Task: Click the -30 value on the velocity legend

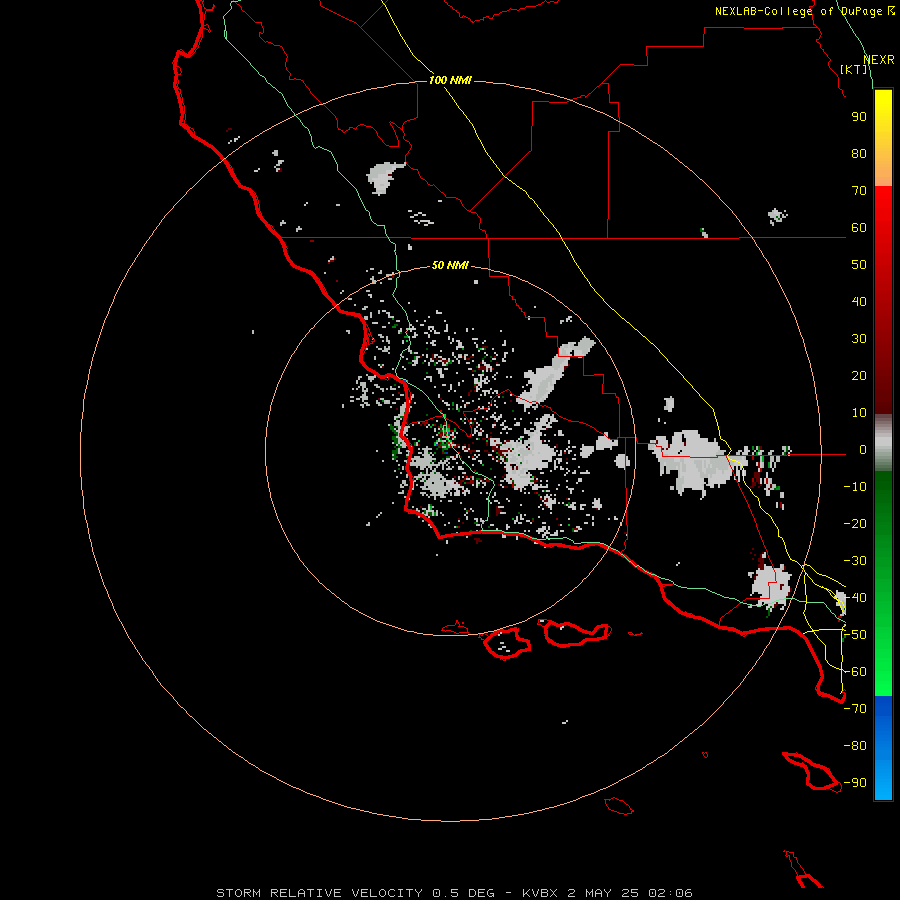Action: click(855, 560)
